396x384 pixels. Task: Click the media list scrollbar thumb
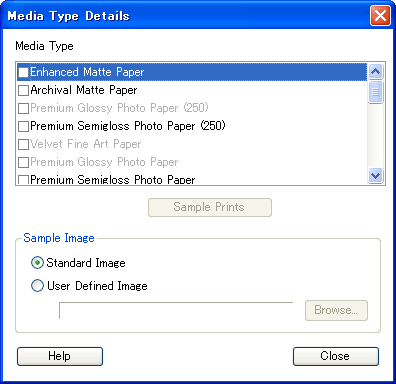point(376,92)
